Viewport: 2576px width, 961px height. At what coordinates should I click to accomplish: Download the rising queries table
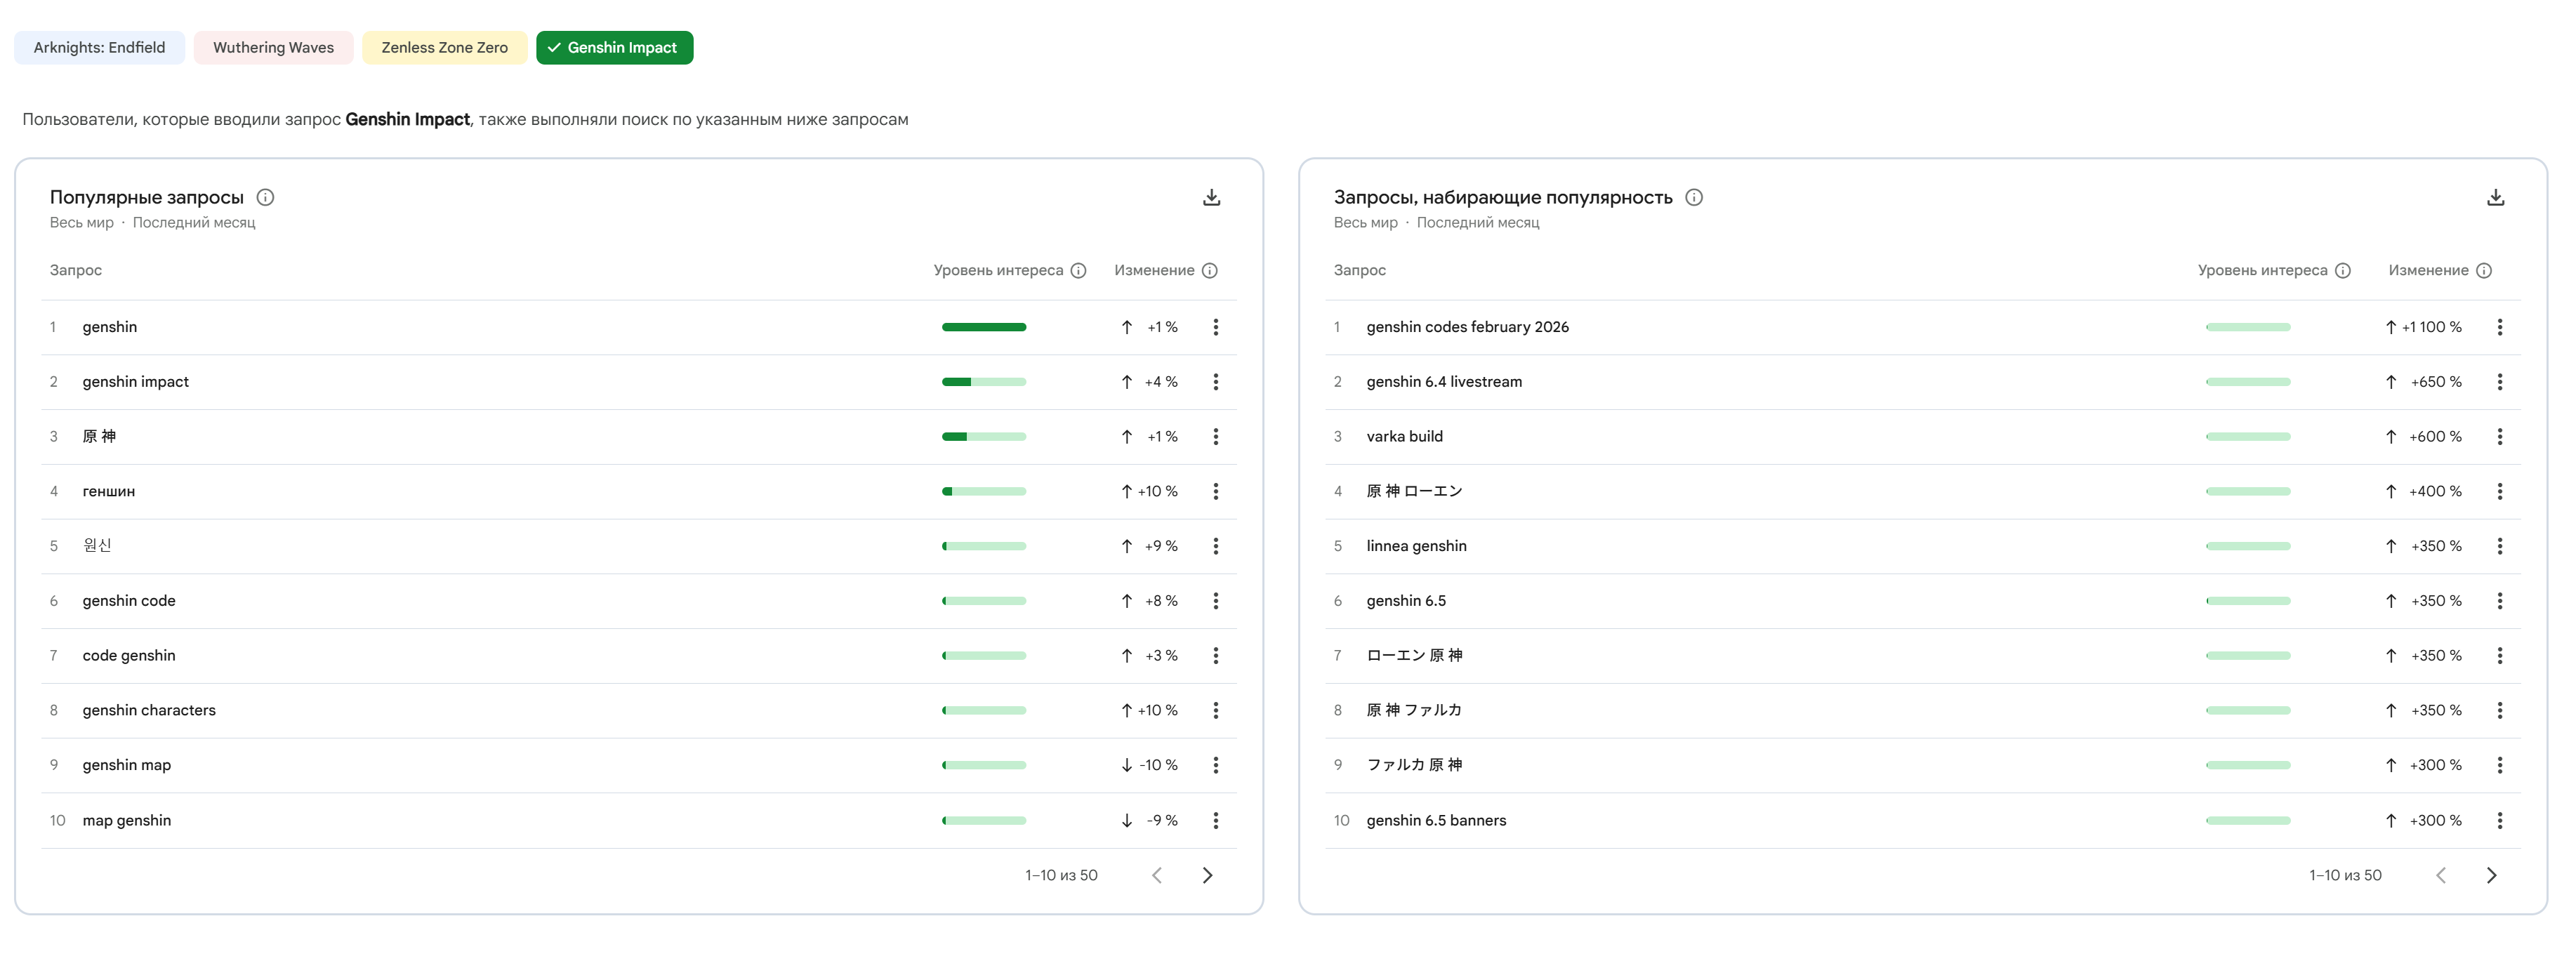(x=2495, y=197)
